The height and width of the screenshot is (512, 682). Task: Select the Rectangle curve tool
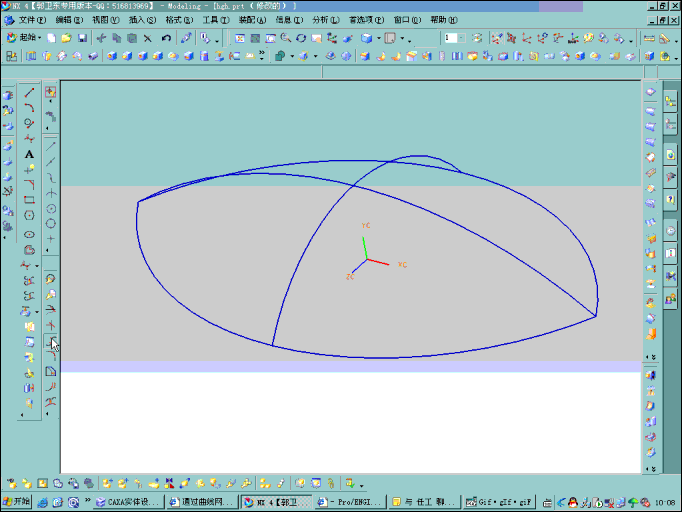pos(29,201)
